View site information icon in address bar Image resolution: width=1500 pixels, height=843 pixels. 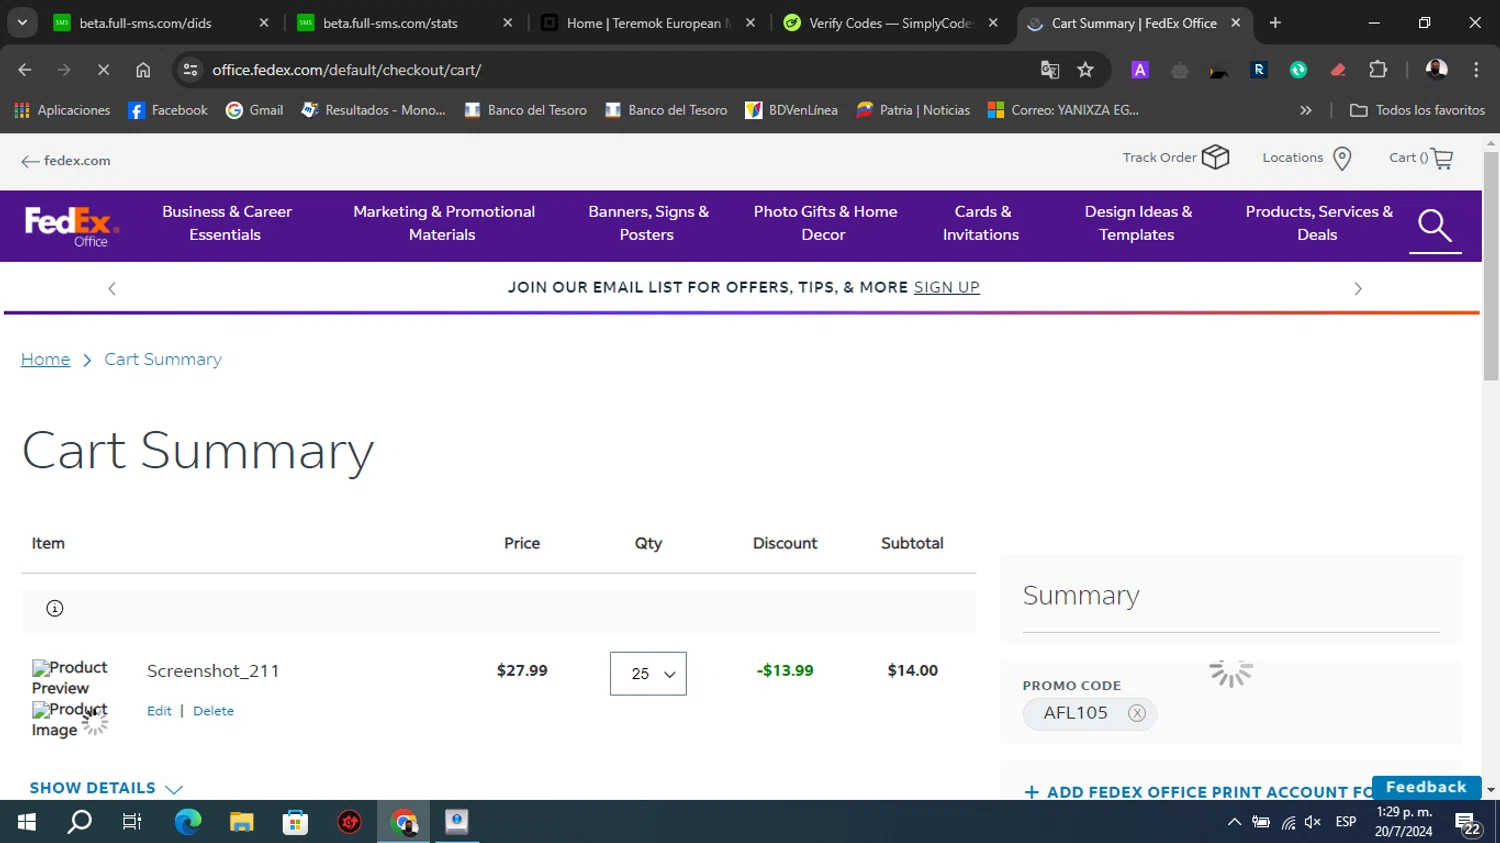pos(190,70)
